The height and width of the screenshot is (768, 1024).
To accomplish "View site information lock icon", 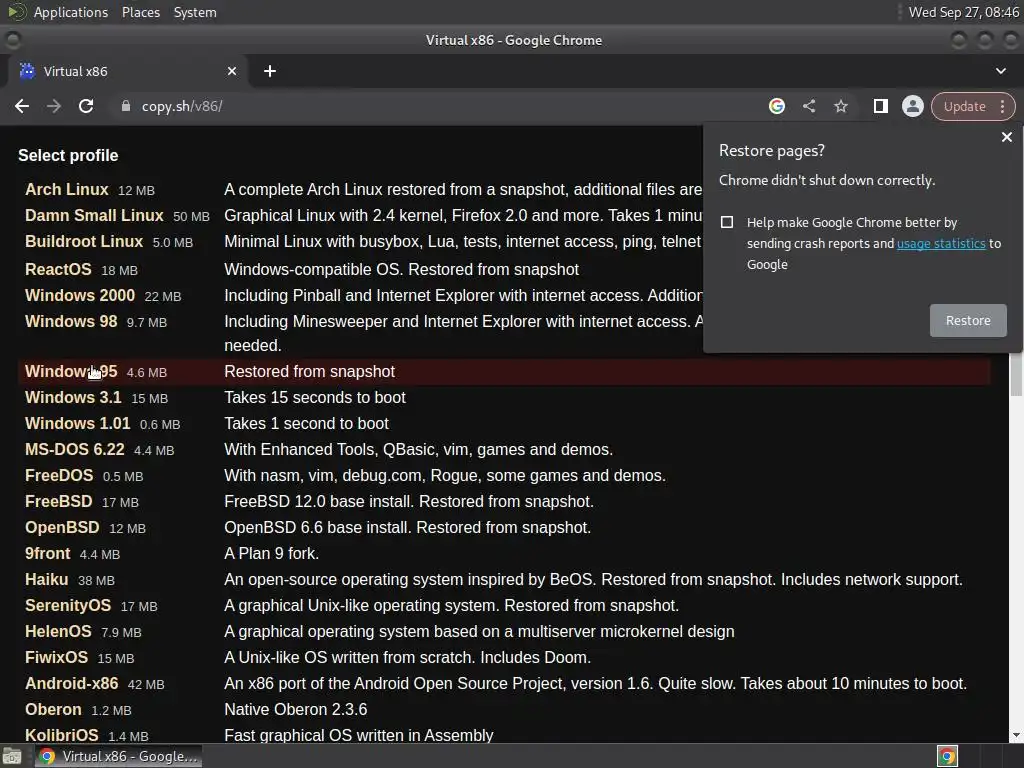I will coord(126,106).
